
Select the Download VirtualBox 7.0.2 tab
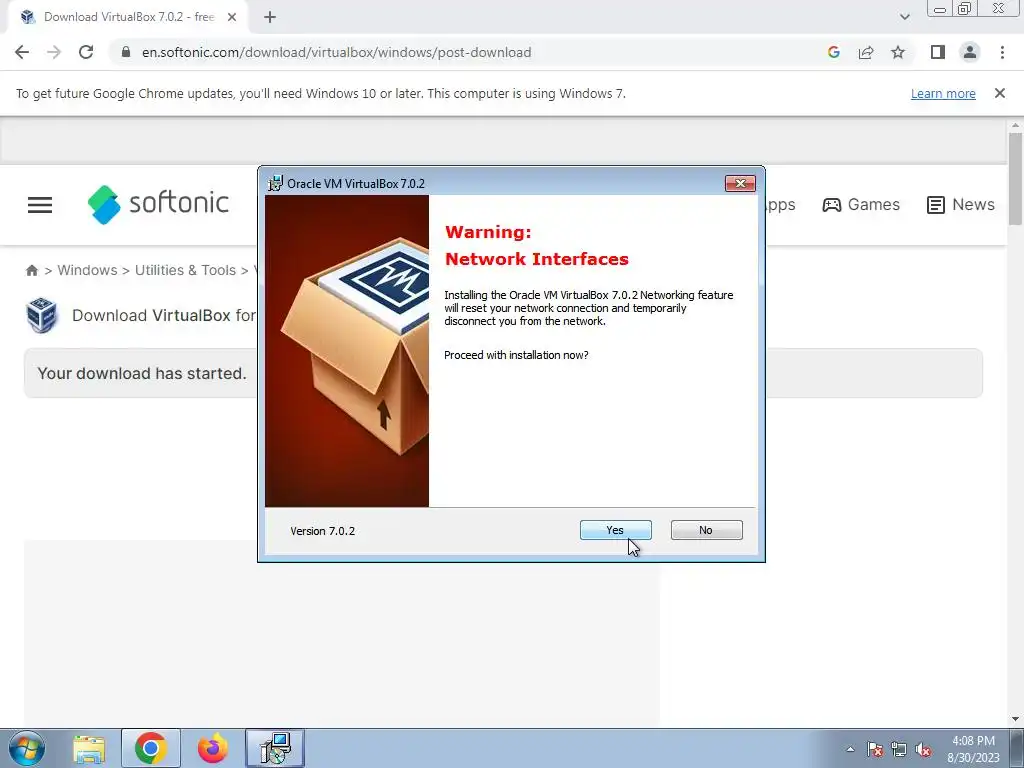click(x=127, y=17)
